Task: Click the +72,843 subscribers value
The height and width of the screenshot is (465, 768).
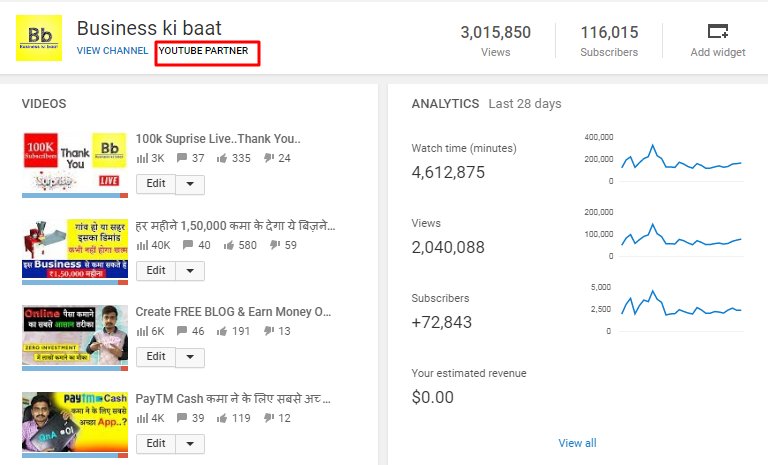Action: tap(442, 322)
